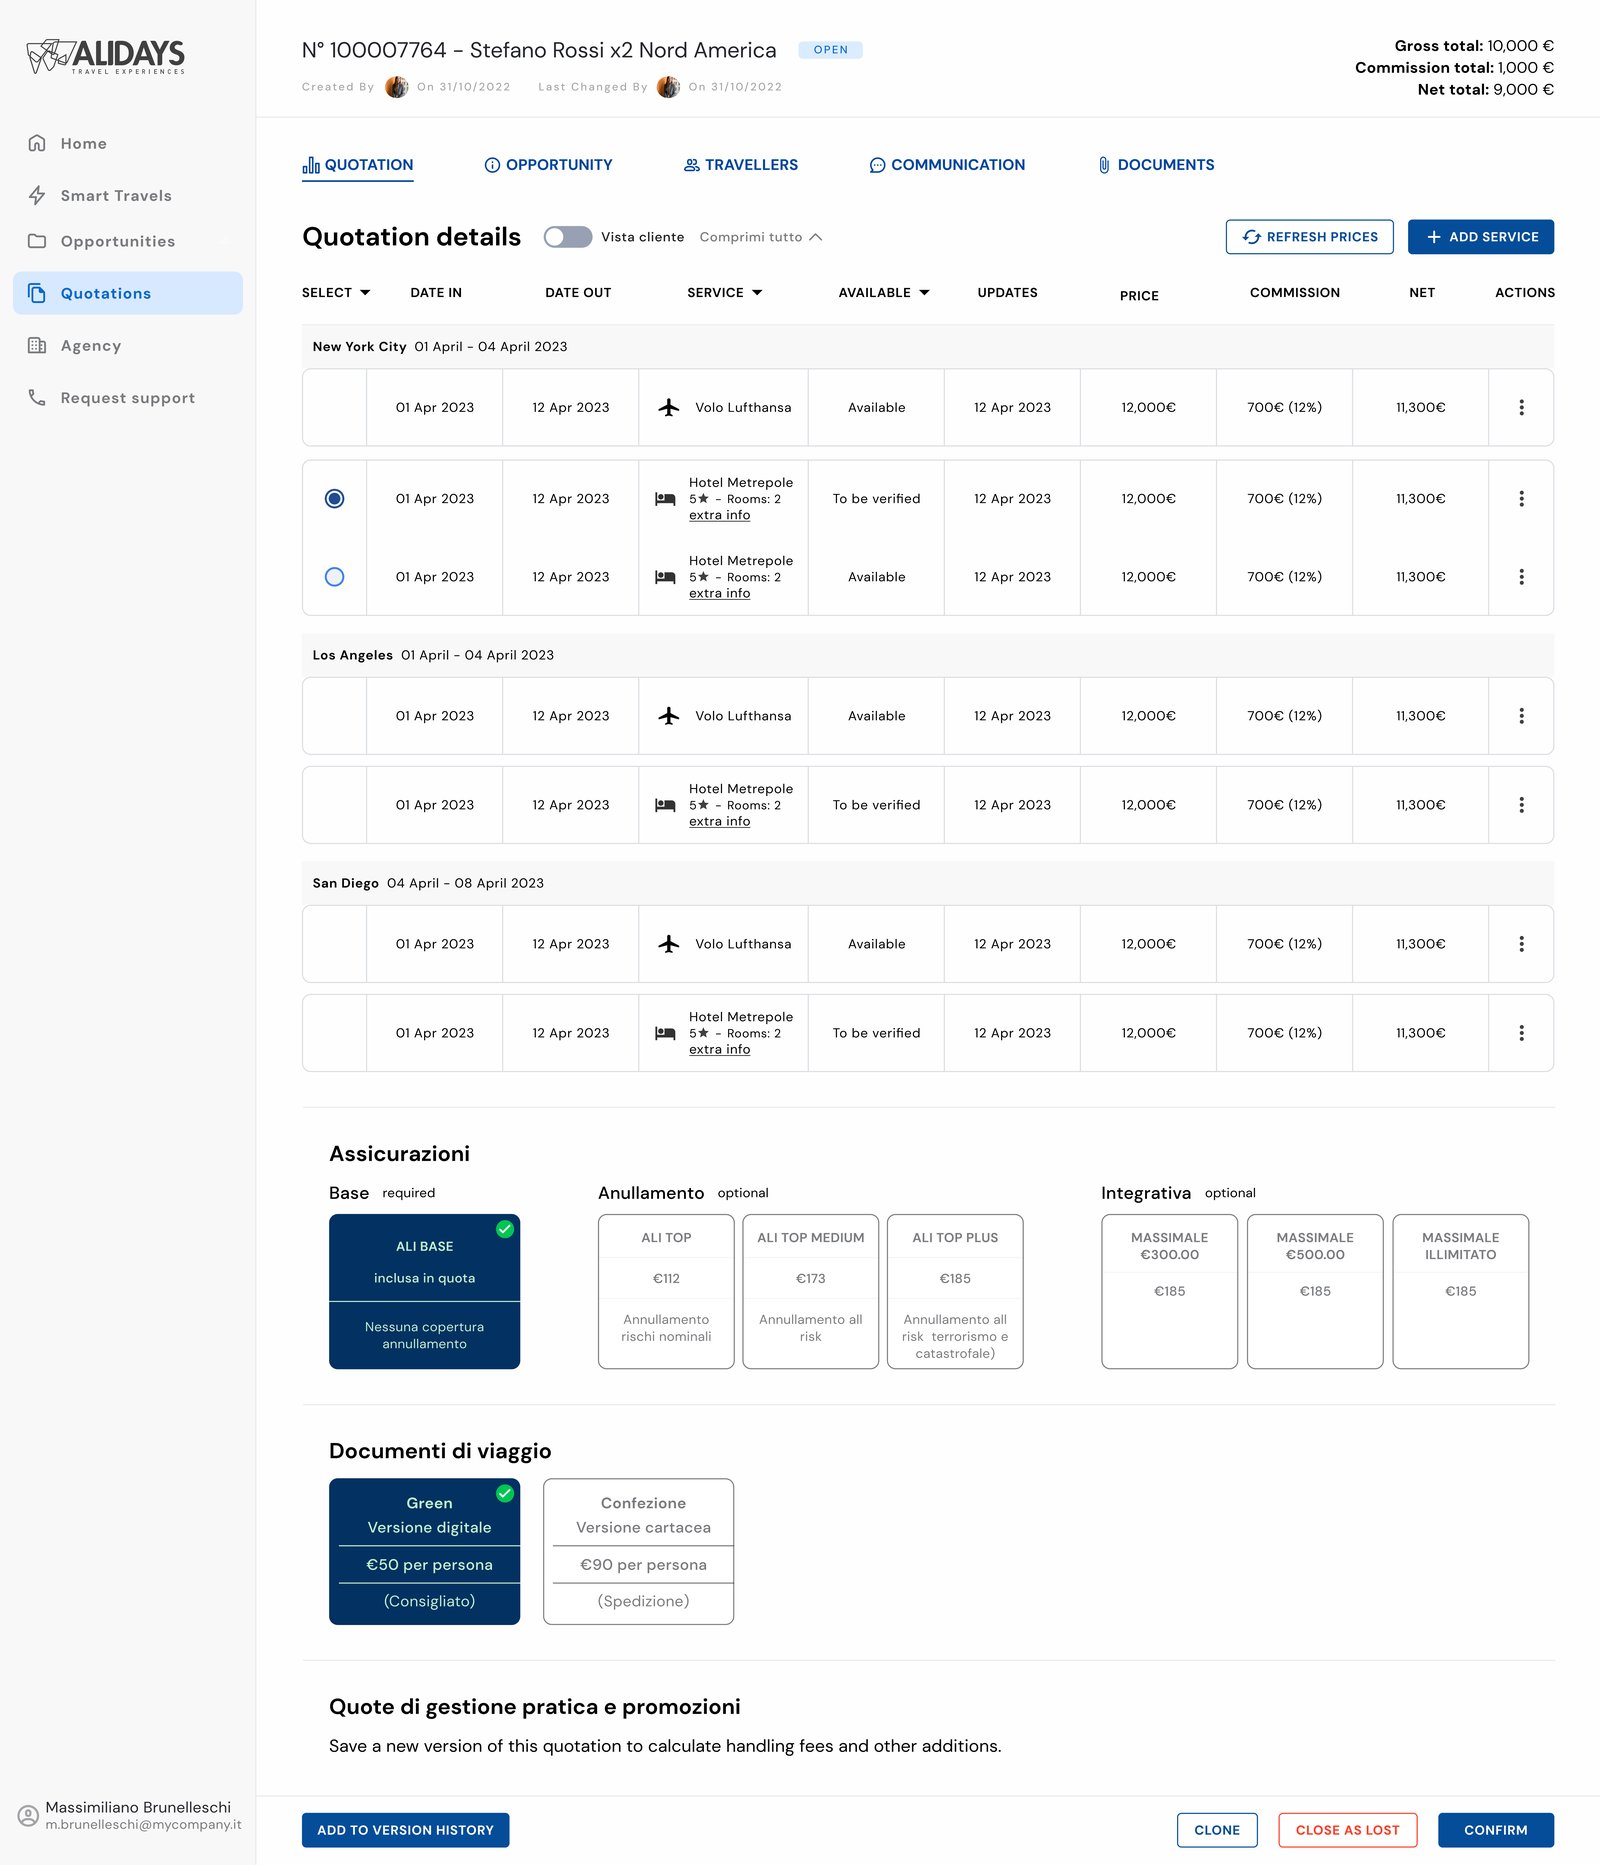Switch to the DOCUMENTS tab

tap(1156, 165)
